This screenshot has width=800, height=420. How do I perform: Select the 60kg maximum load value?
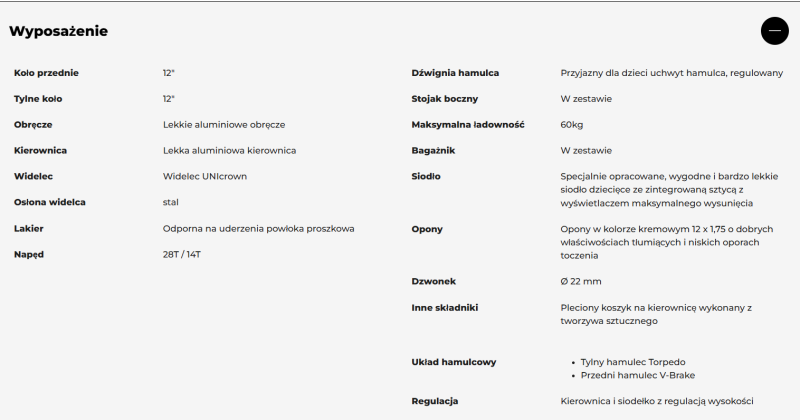point(571,125)
